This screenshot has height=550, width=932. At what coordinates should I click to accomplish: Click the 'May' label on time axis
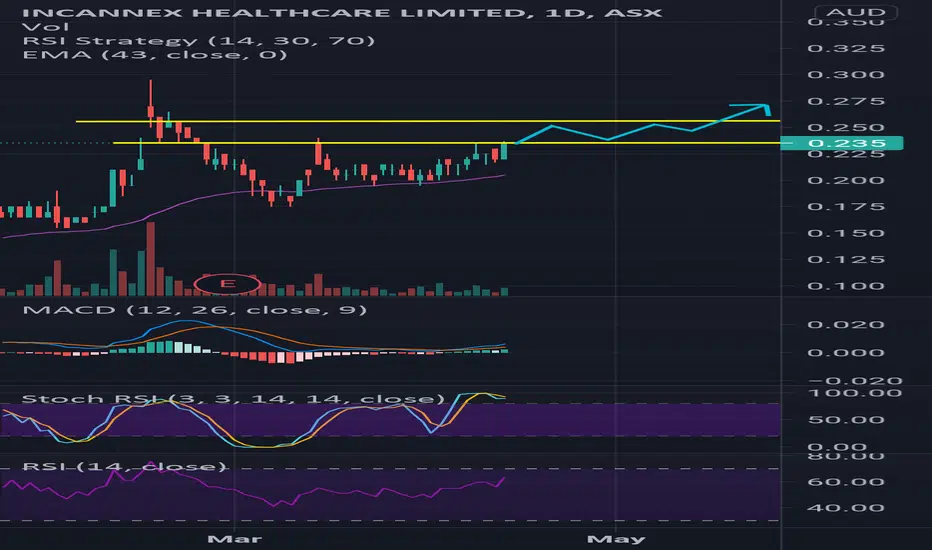(x=616, y=539)
